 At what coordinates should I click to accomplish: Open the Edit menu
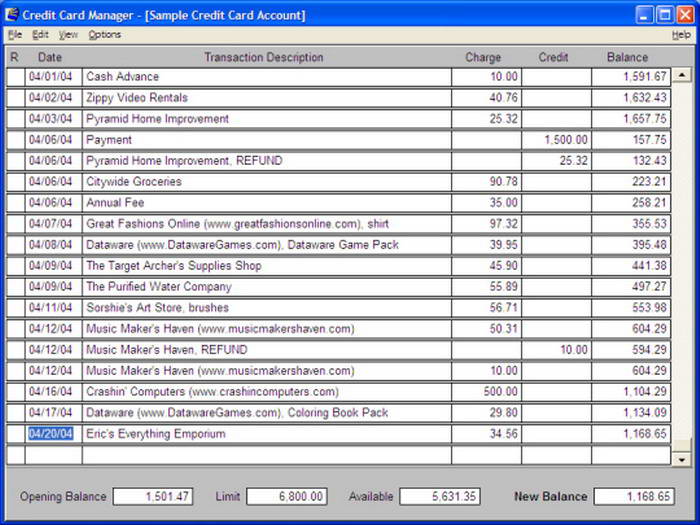coord(40,35)
